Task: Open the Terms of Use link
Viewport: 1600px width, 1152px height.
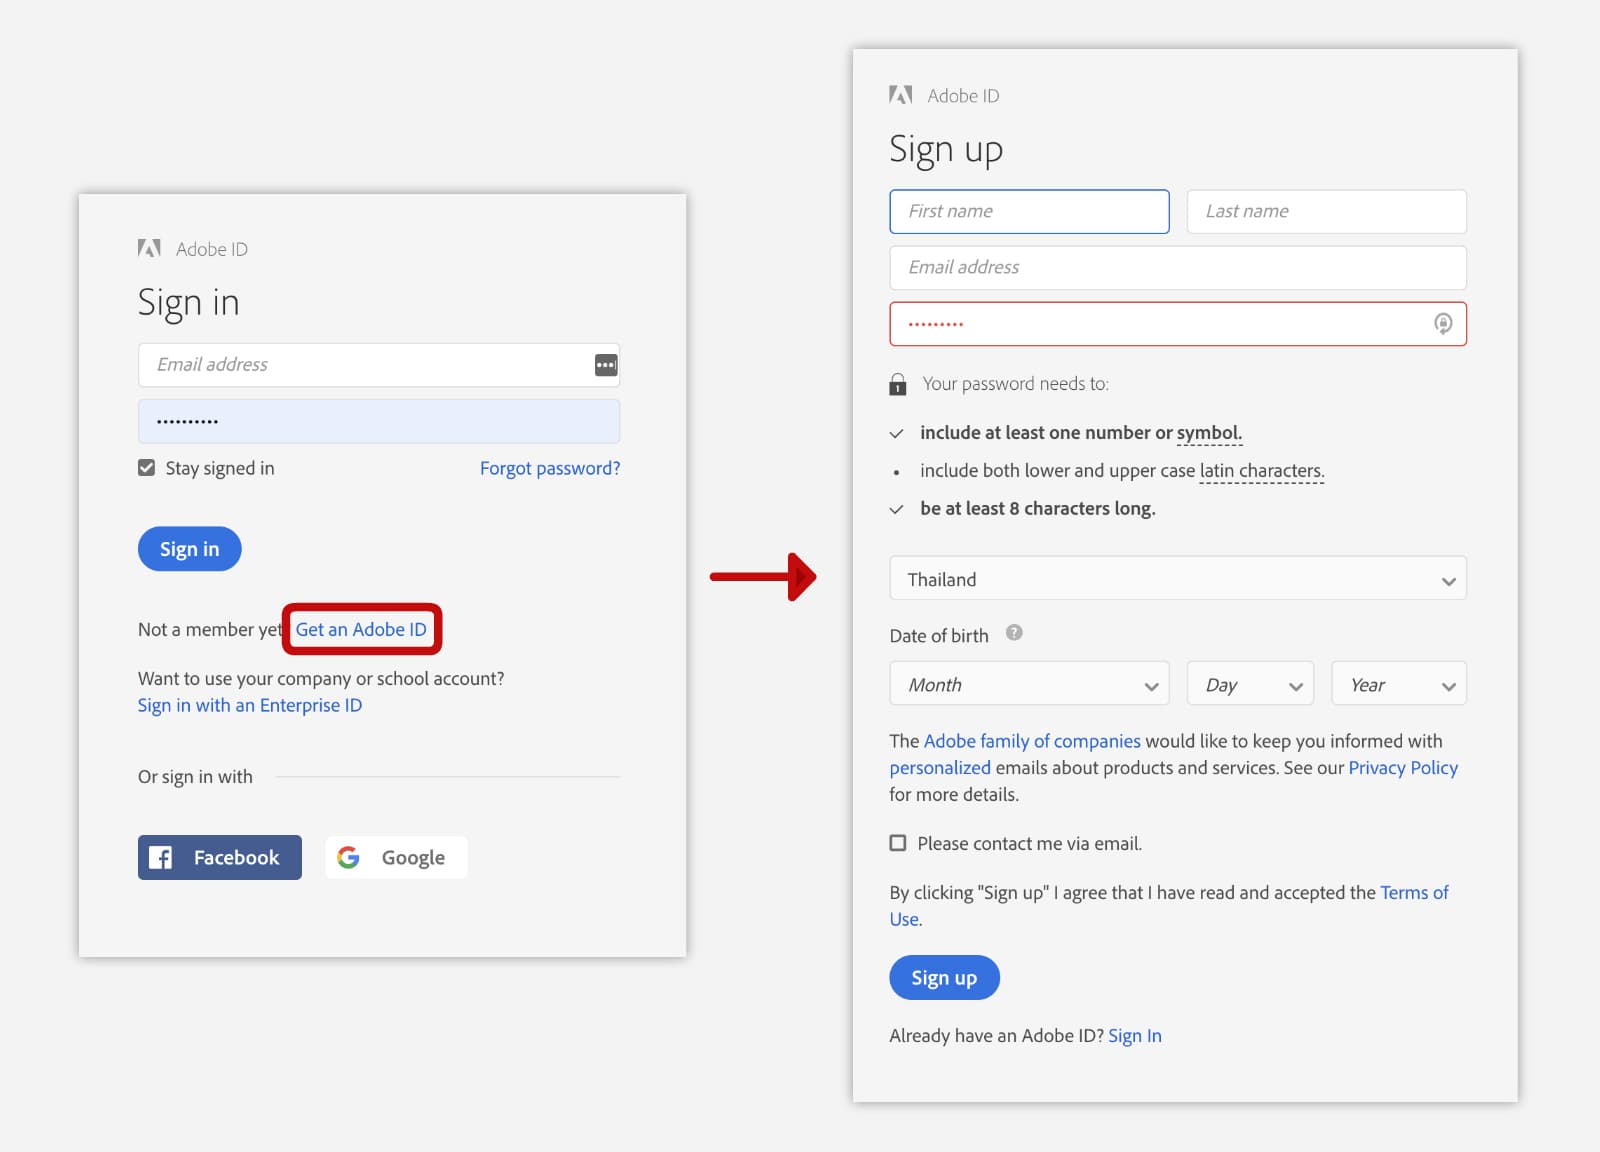Action: 1414,893
